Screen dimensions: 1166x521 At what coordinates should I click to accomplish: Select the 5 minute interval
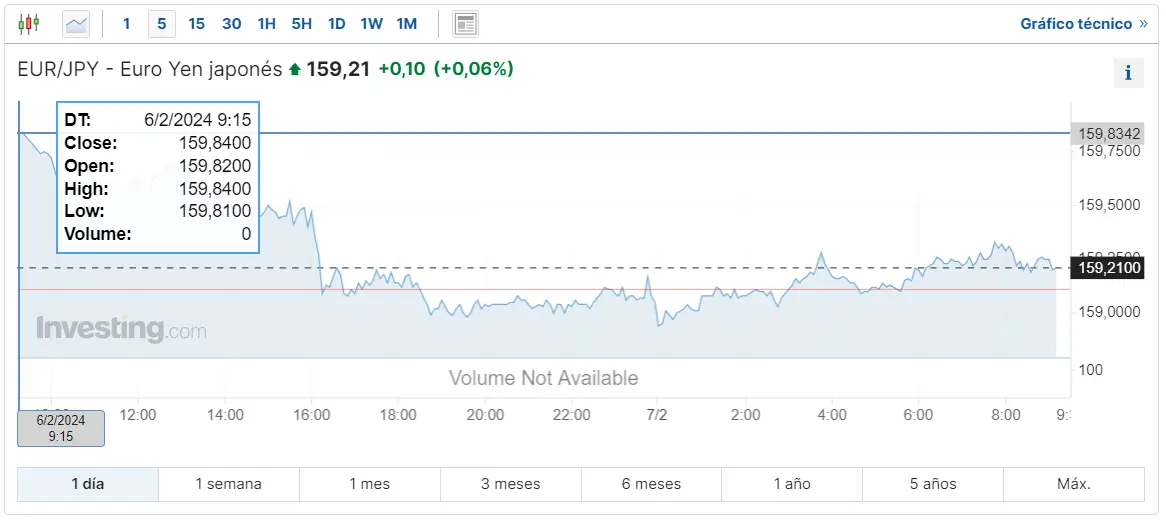tap(161, 24)
